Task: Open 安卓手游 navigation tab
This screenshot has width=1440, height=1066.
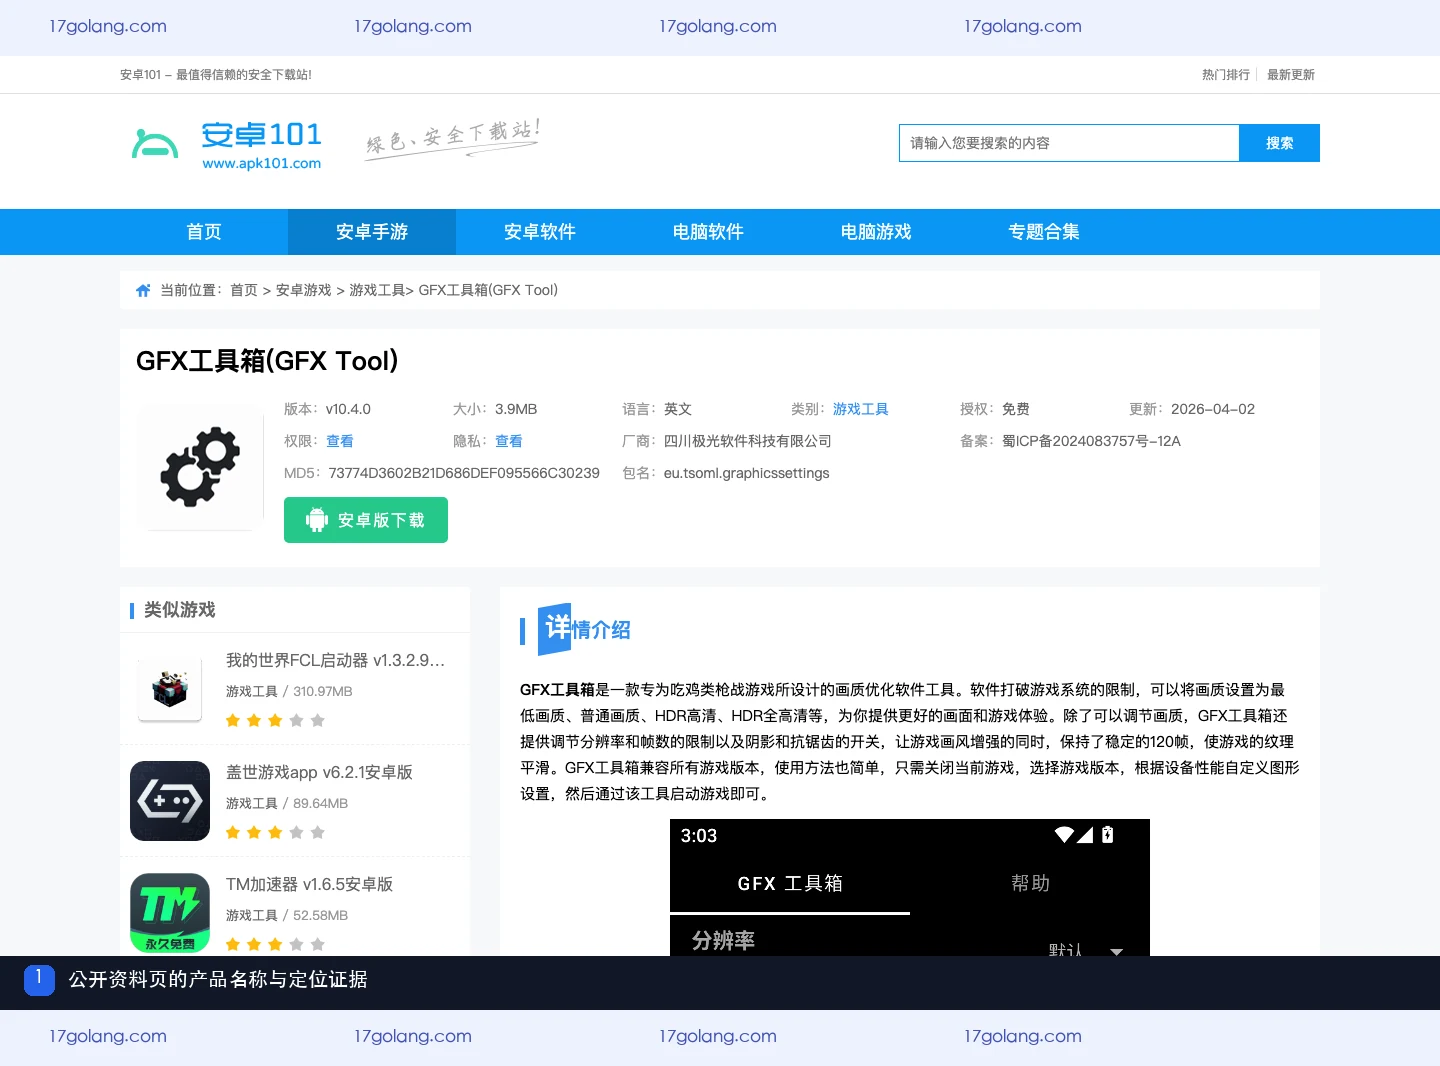Action: point(372,232)
